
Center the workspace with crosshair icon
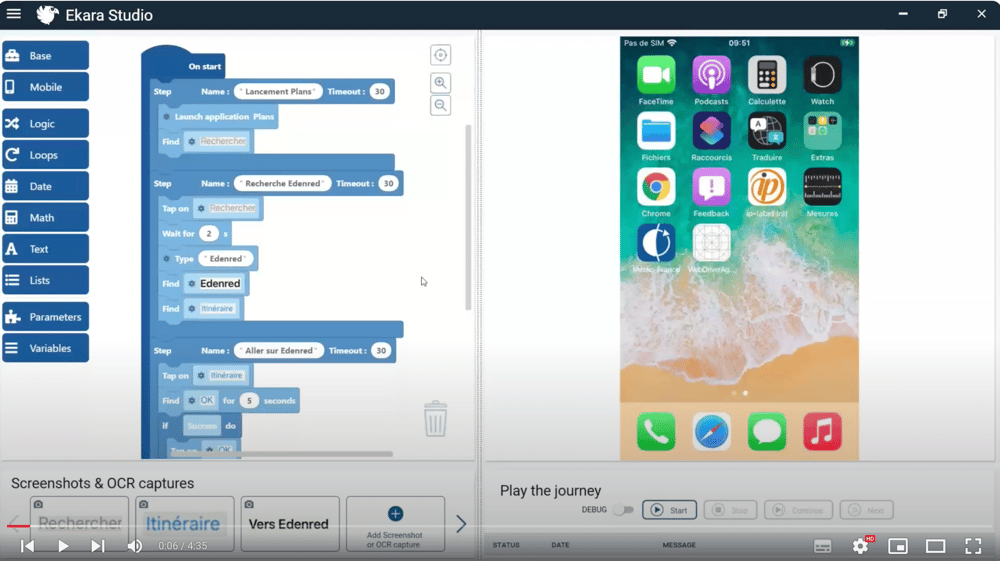point(440,55)
